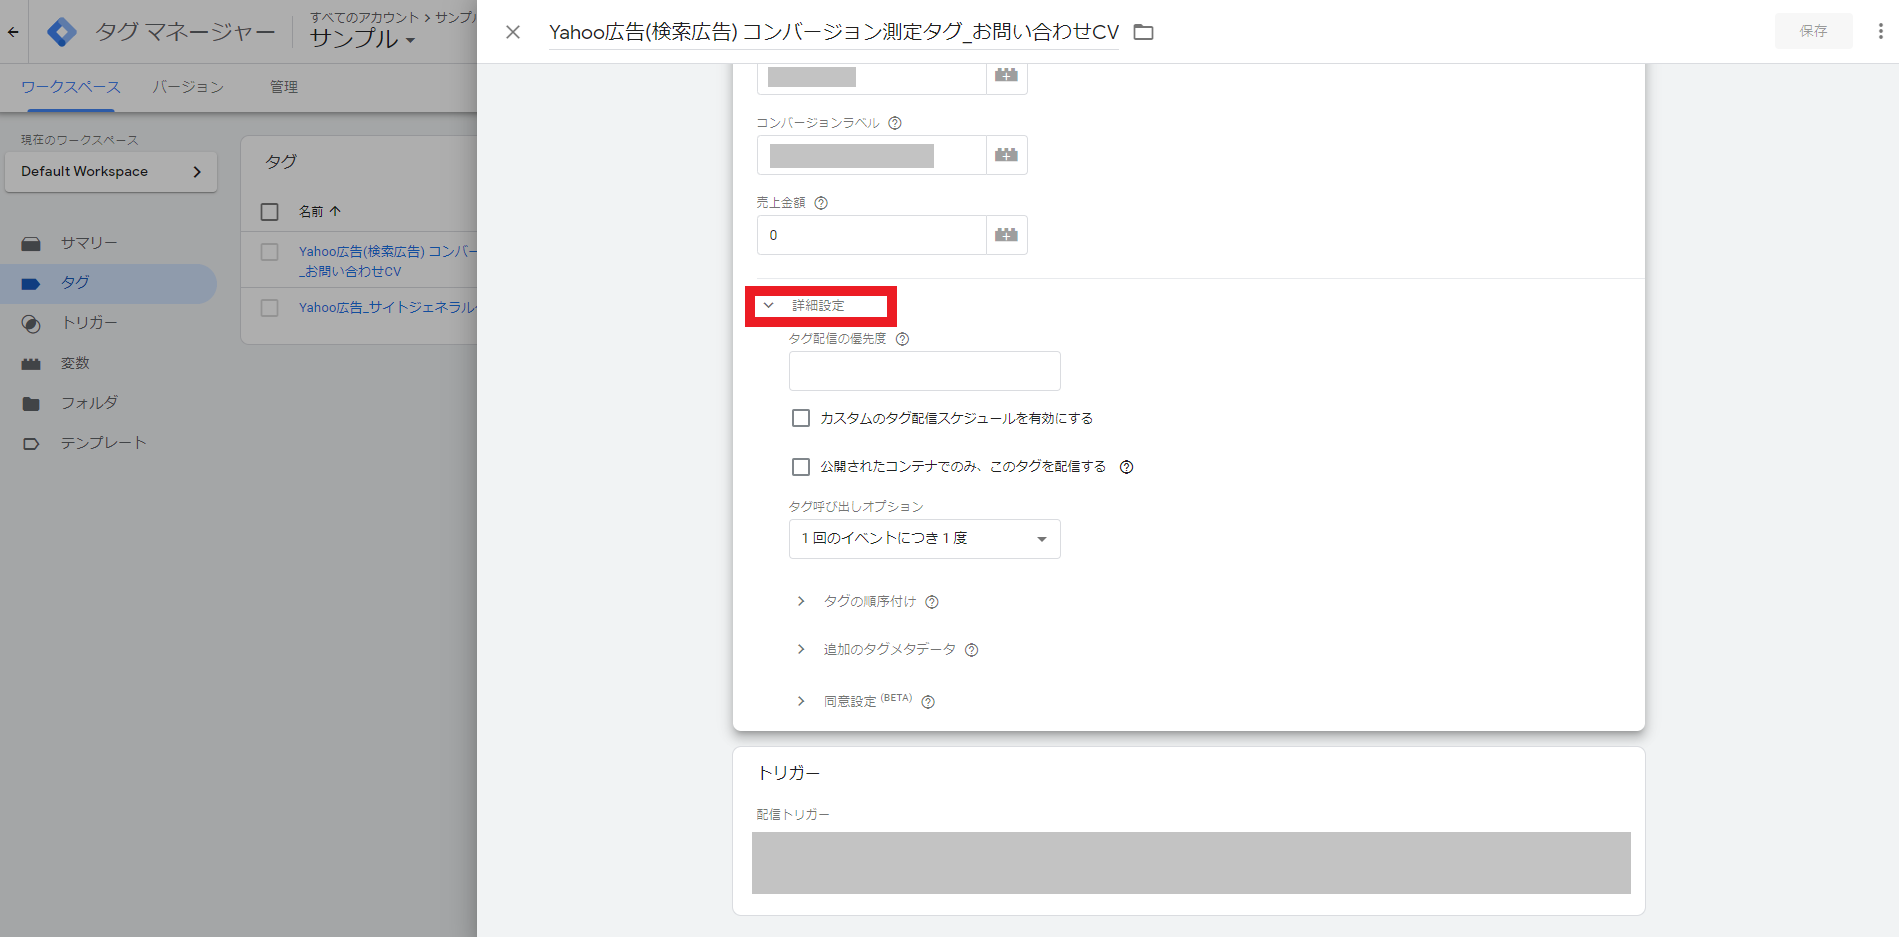Open help for 公開されたコンテナ option
The width and height of the screenshot is (1899, 937).
[1126, 467]
